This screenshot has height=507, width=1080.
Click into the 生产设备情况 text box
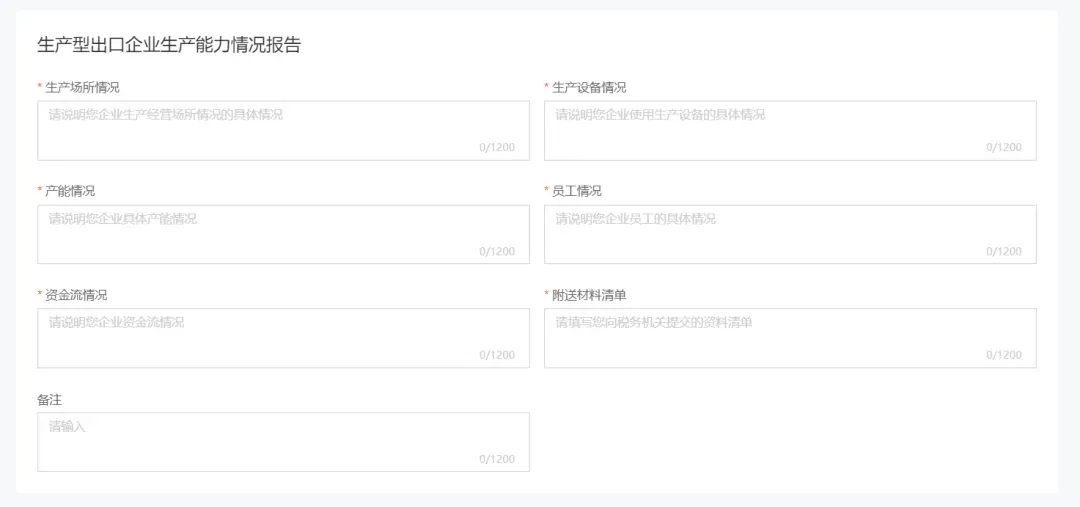pyautogui.click(x=790, y=131)
